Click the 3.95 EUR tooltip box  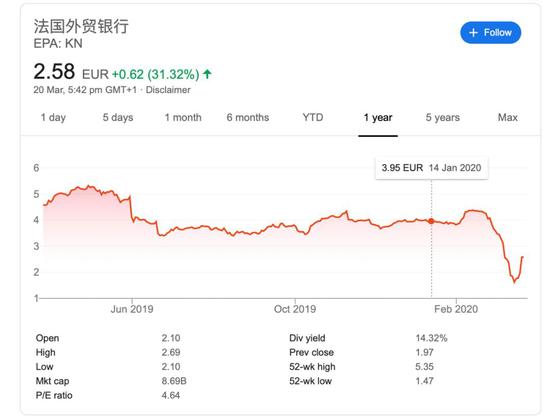click(431, 168)
